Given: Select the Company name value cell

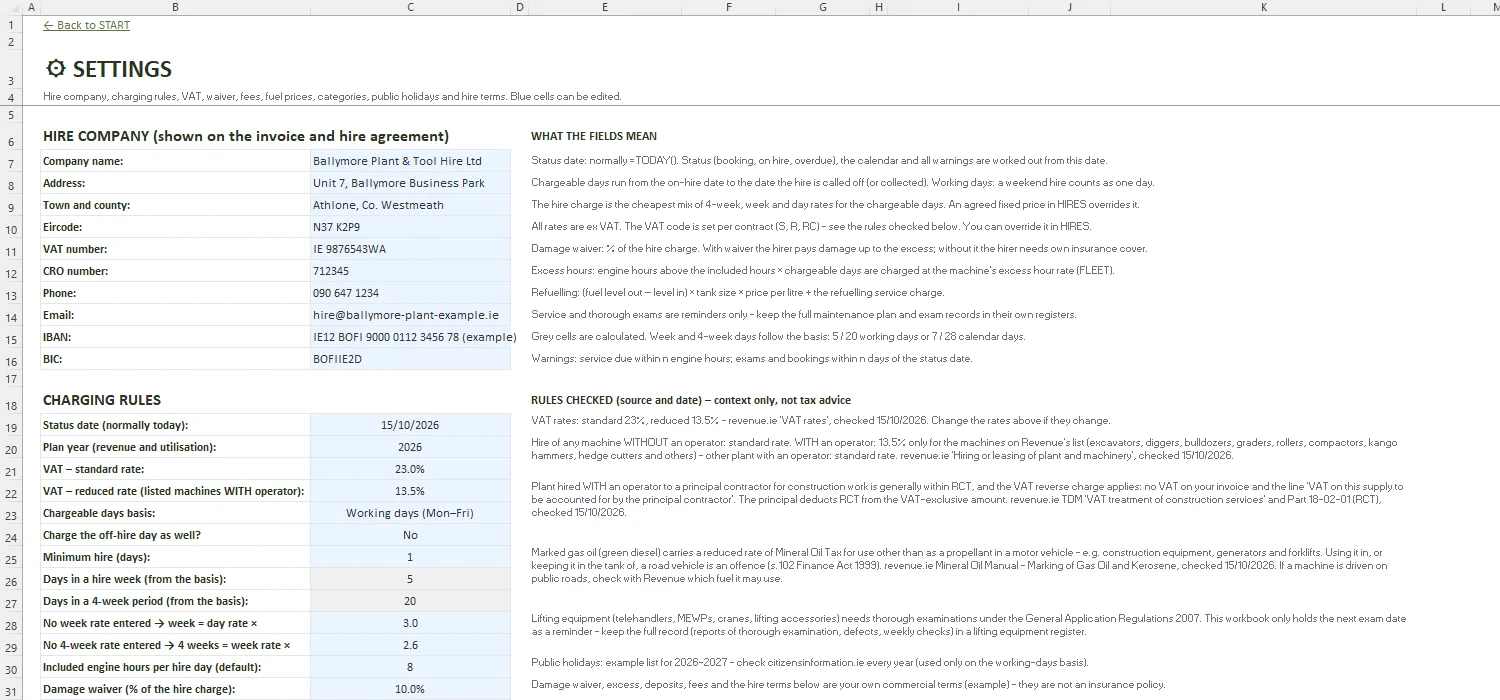Looking at the screenshot, I should click(x=410, y=161).
